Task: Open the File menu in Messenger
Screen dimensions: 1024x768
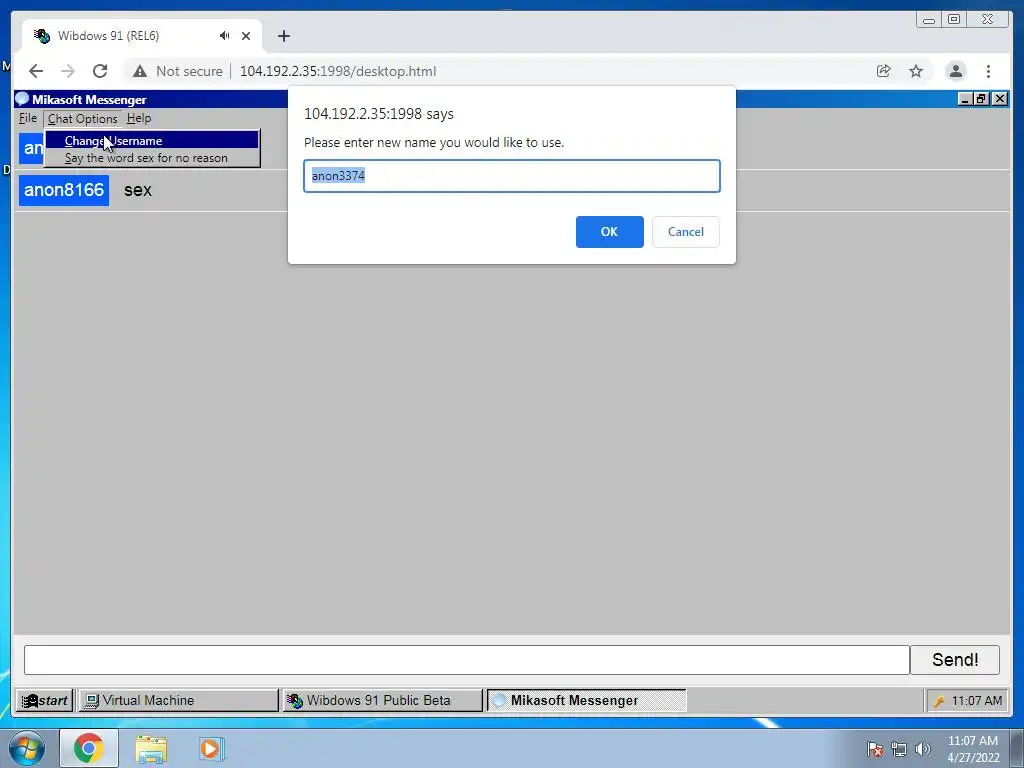Action: tap(27, 118)
